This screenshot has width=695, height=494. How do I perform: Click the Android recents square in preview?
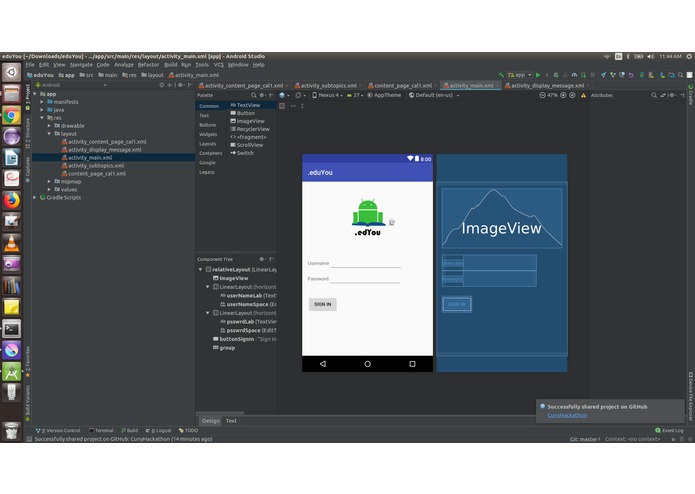click(x=412, y=364)
